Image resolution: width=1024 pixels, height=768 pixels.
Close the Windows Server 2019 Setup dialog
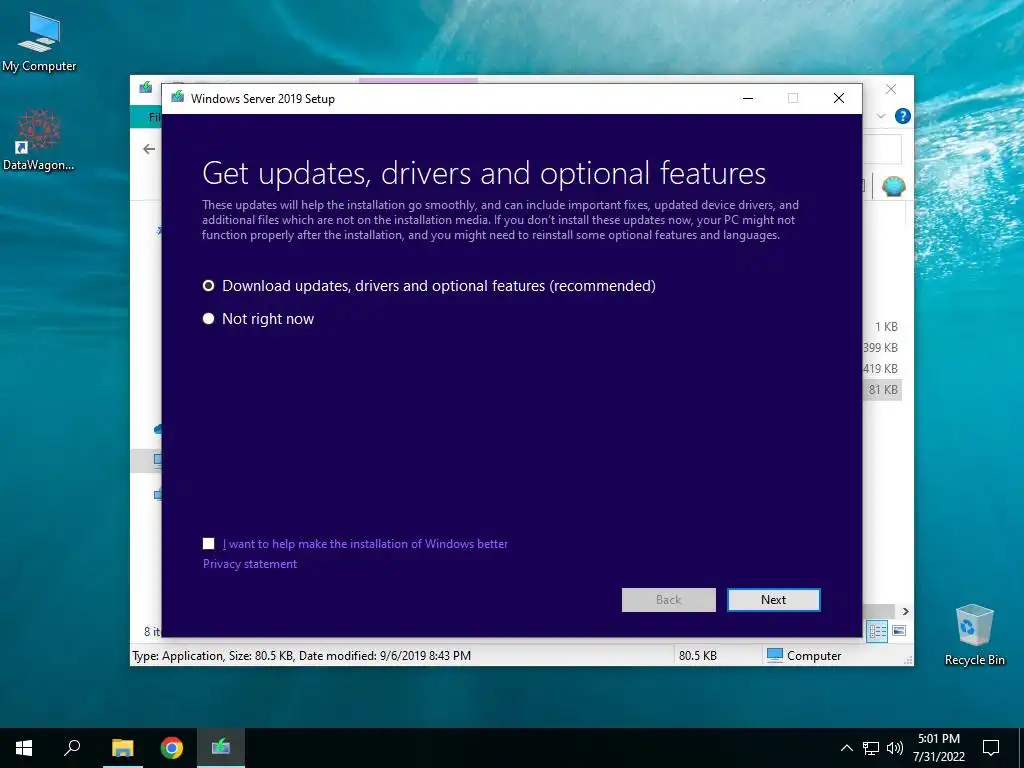(839, 99)
